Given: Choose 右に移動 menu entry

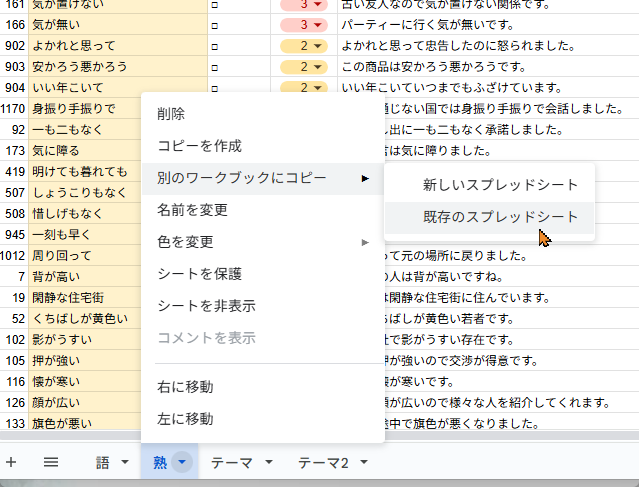Looking at the screenshot, I should (263, 386).
